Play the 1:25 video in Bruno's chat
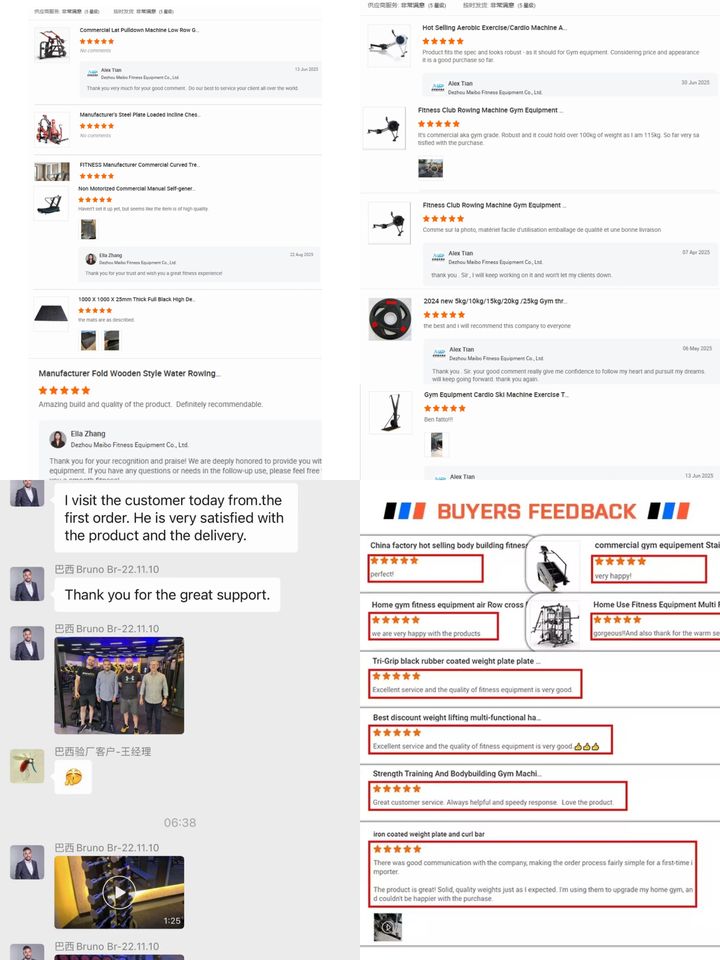This screenshot has height=960, width=720. pyautogui.click(x=119, y=892)
